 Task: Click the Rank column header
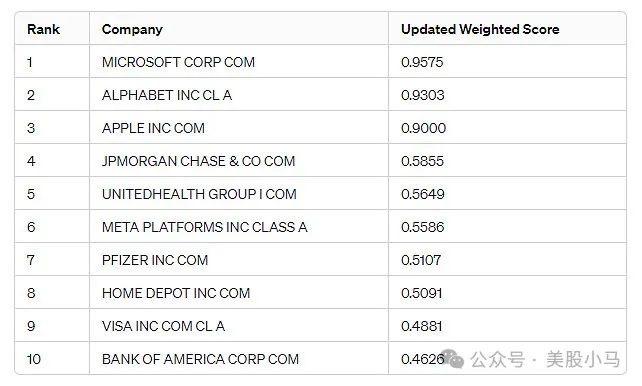click(x=43, y=29)
